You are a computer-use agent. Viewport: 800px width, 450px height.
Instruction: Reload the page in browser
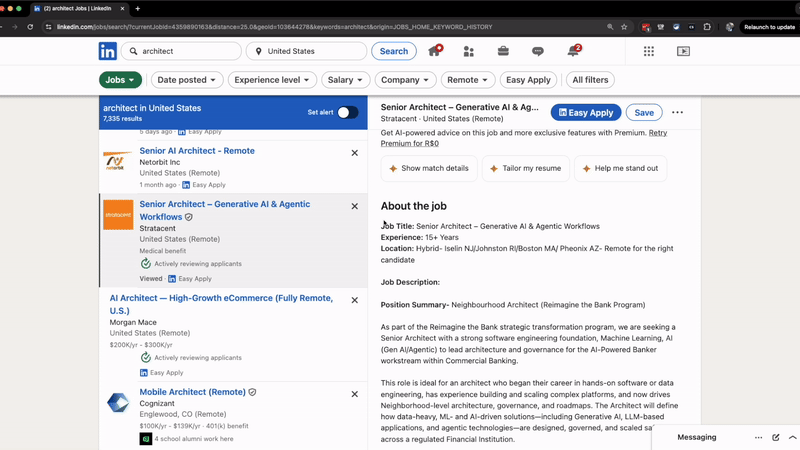coord(30,27)
